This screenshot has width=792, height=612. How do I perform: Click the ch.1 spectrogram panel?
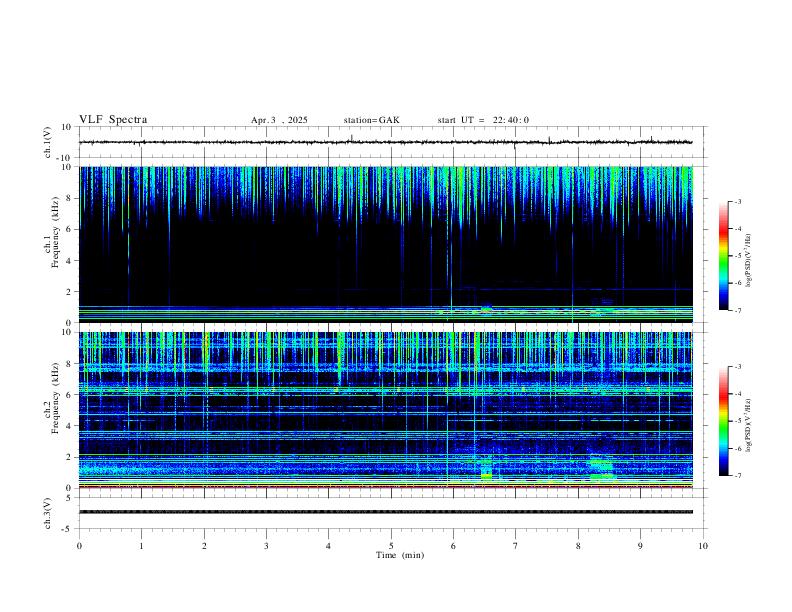[386, 244]
